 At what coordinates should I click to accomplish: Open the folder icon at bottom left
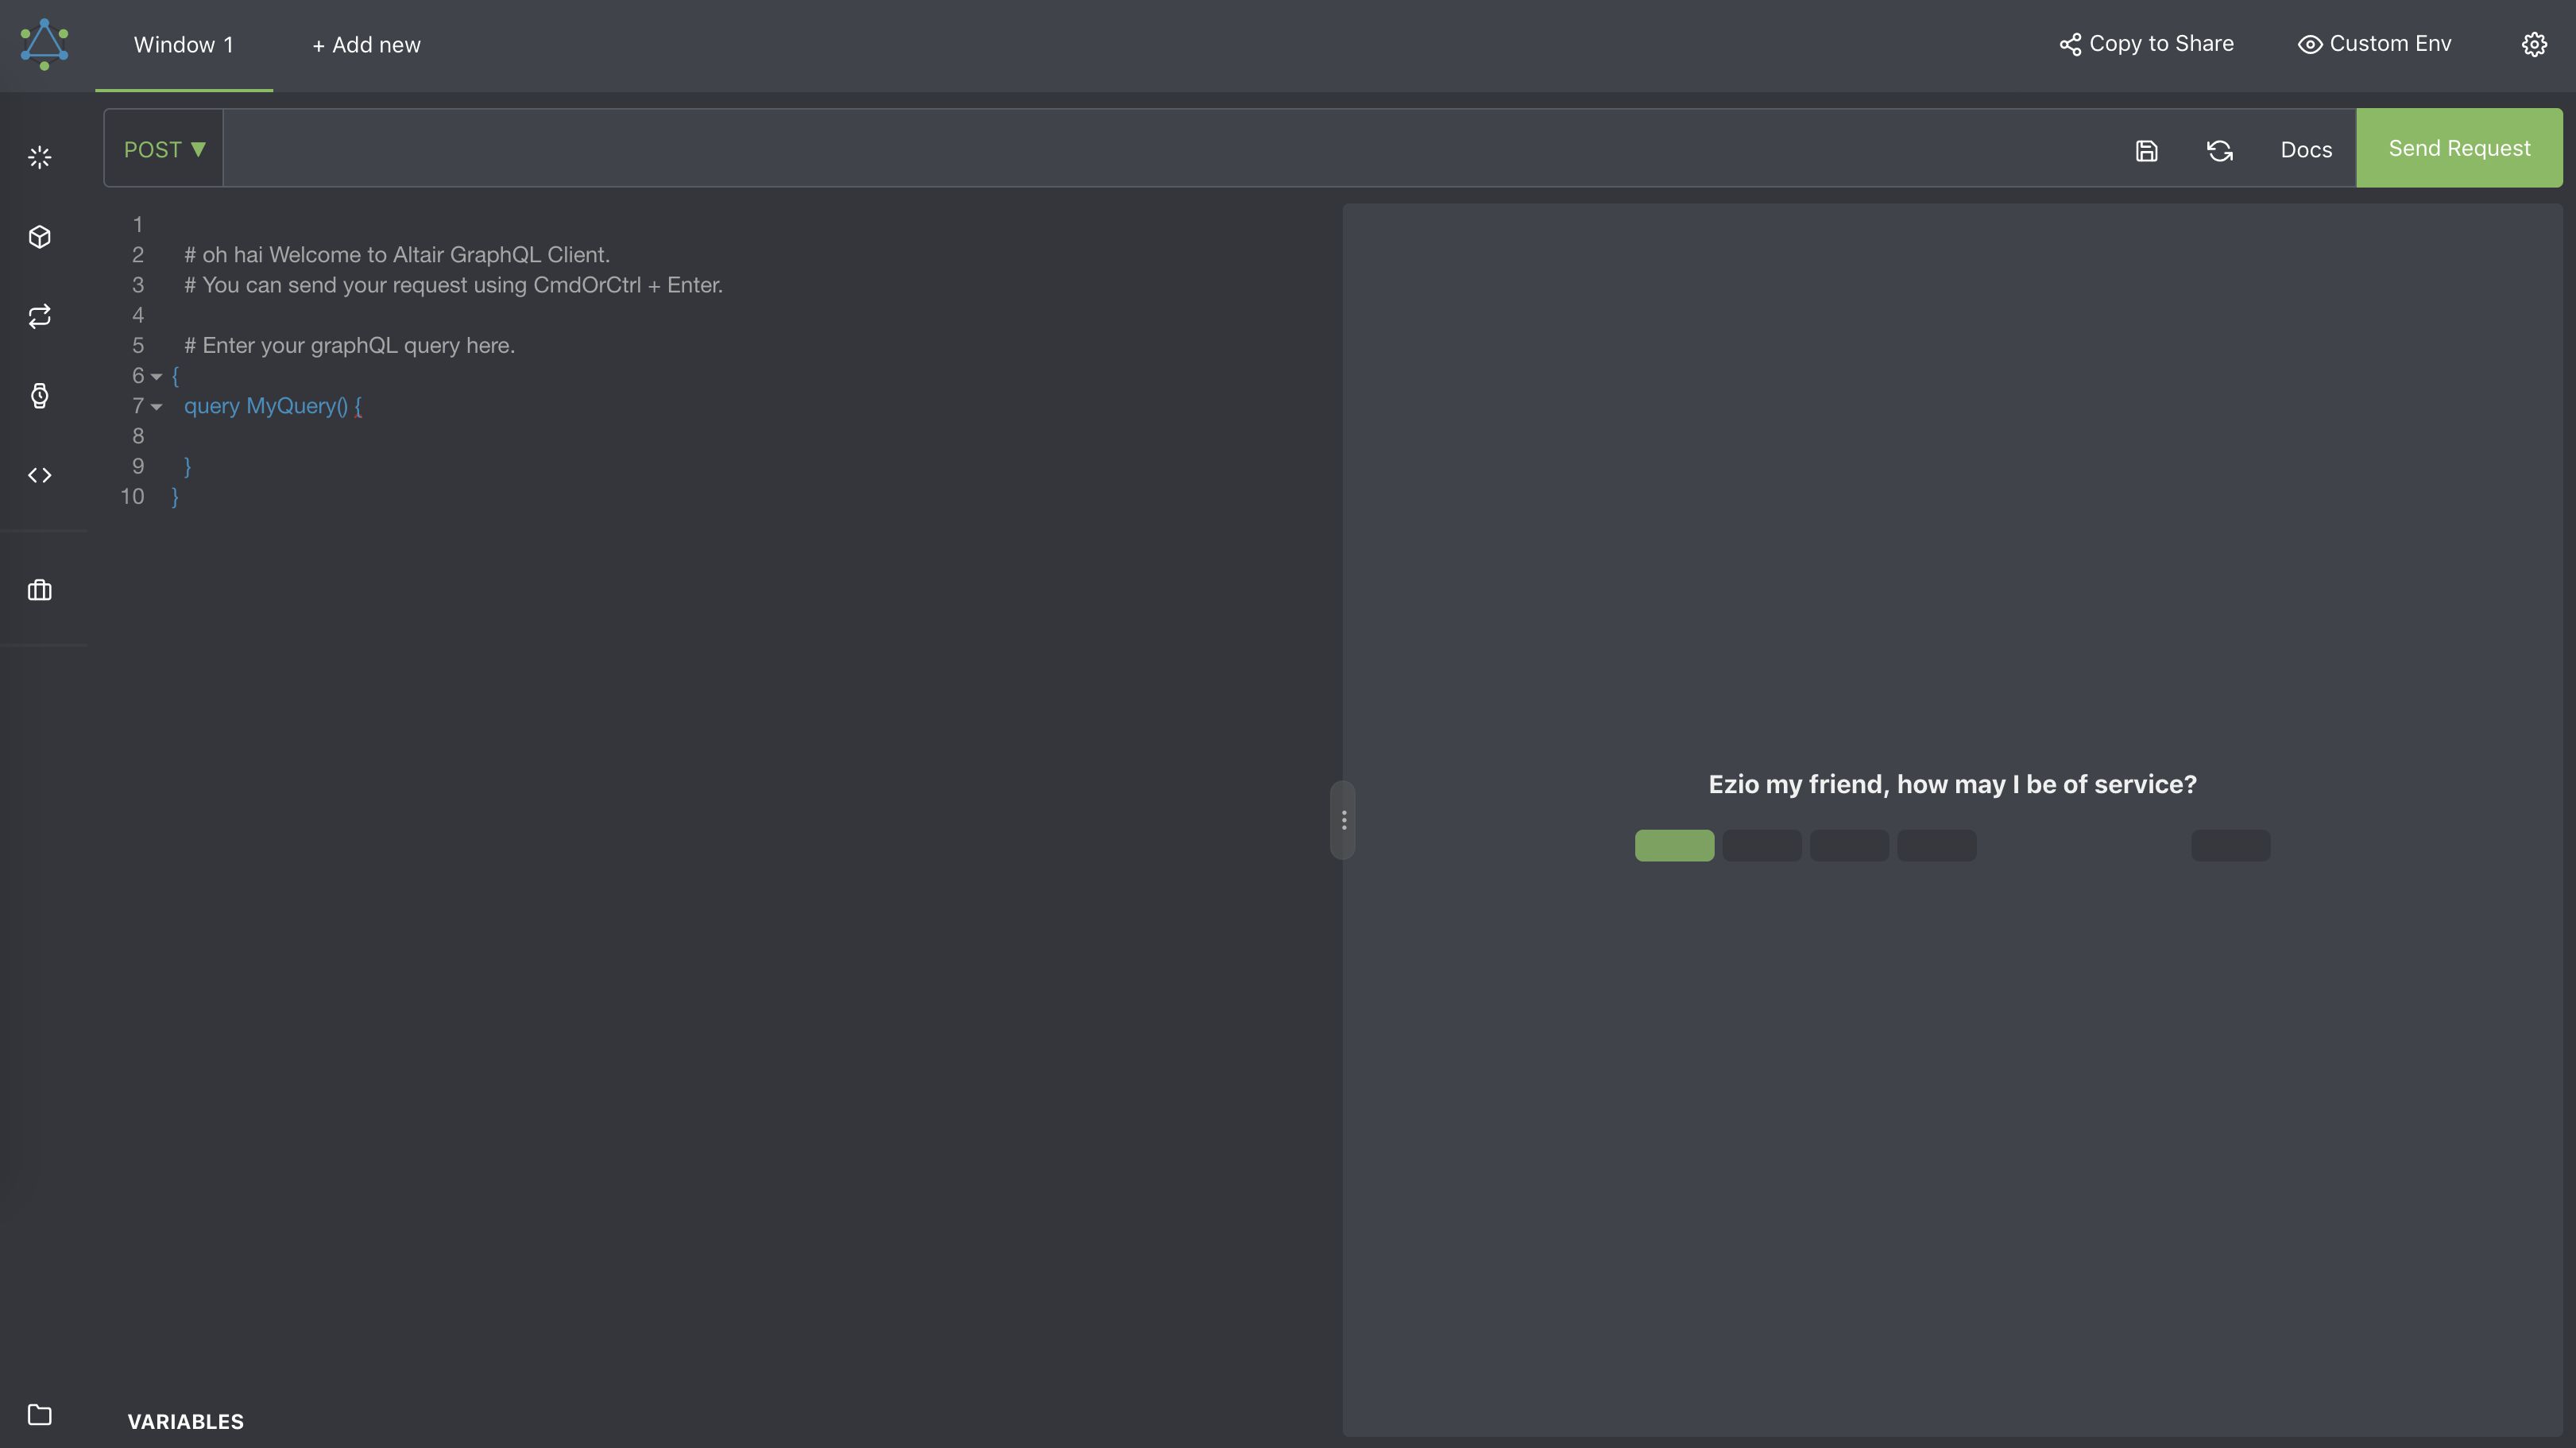(40, 1414)
